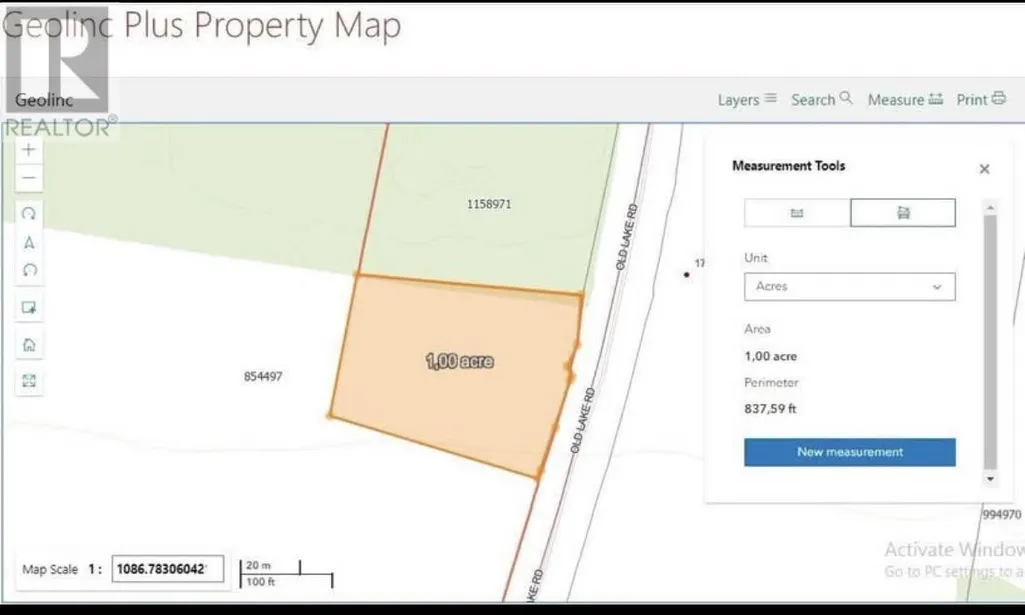Go to home extent icon
This screenshot has width=1025, height=615.
[29, 344]
